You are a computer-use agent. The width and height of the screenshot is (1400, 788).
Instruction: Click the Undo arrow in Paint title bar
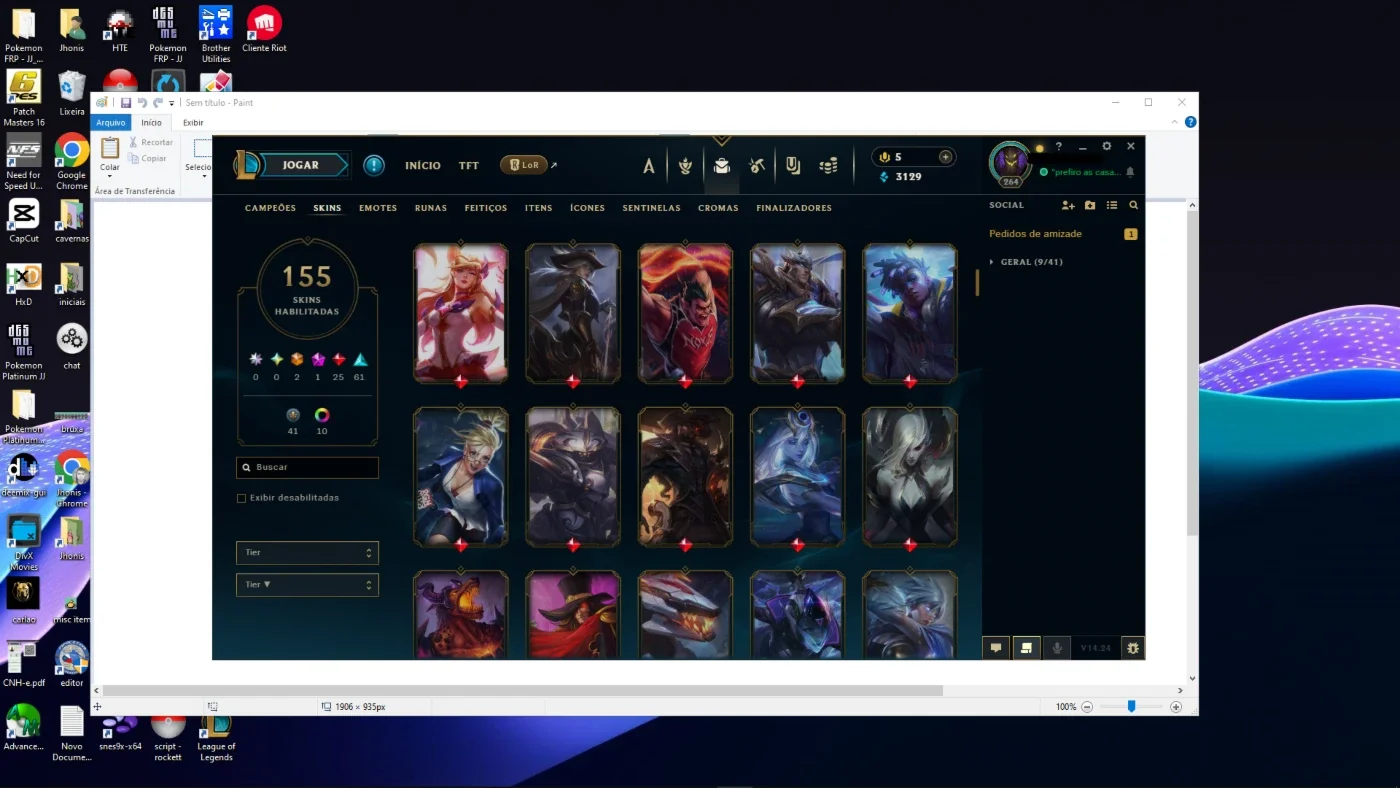coord(142,103)
